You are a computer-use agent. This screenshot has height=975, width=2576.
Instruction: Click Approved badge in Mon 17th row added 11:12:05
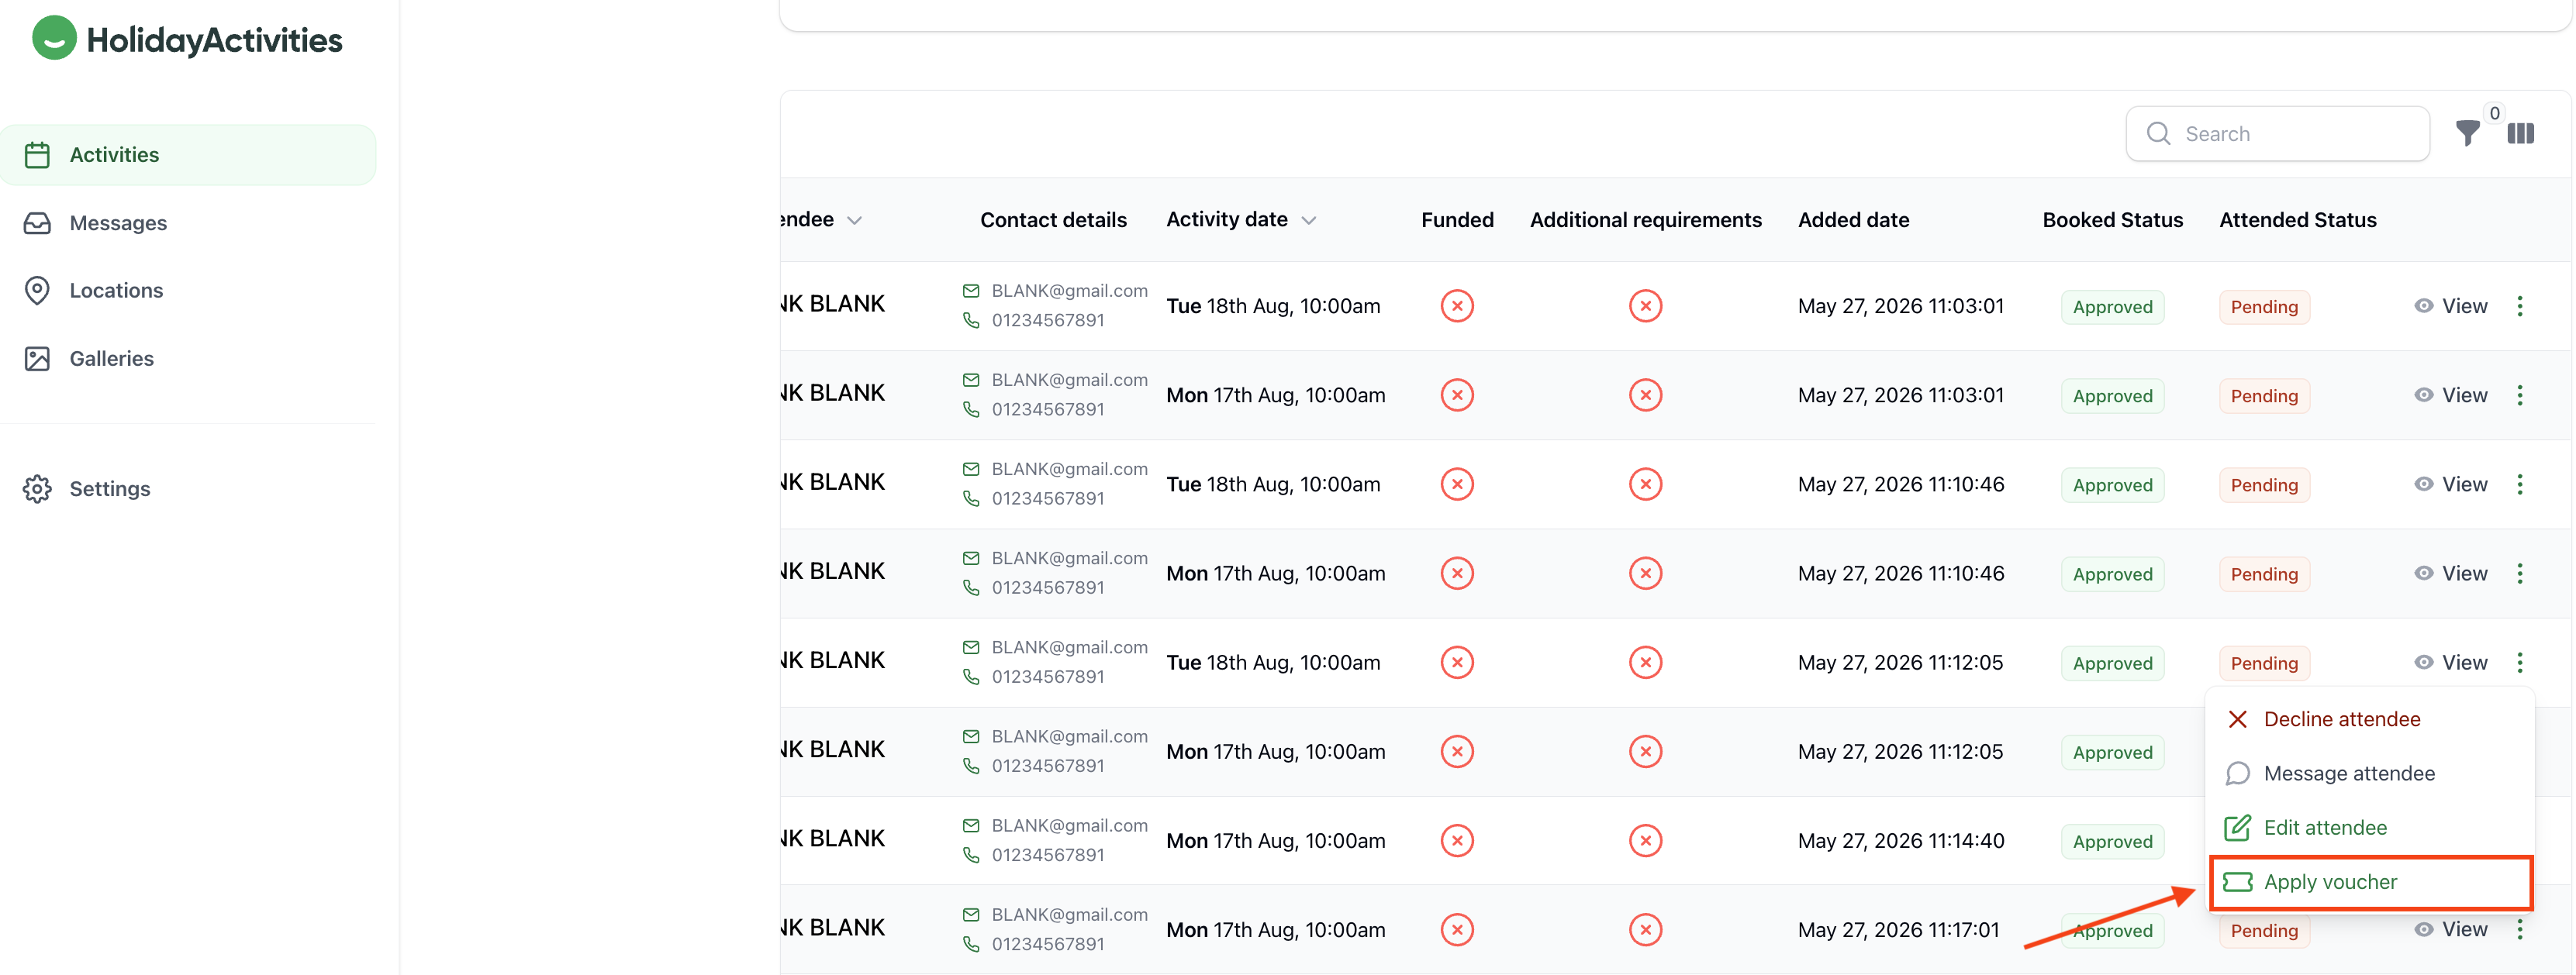coord(2112,752)
